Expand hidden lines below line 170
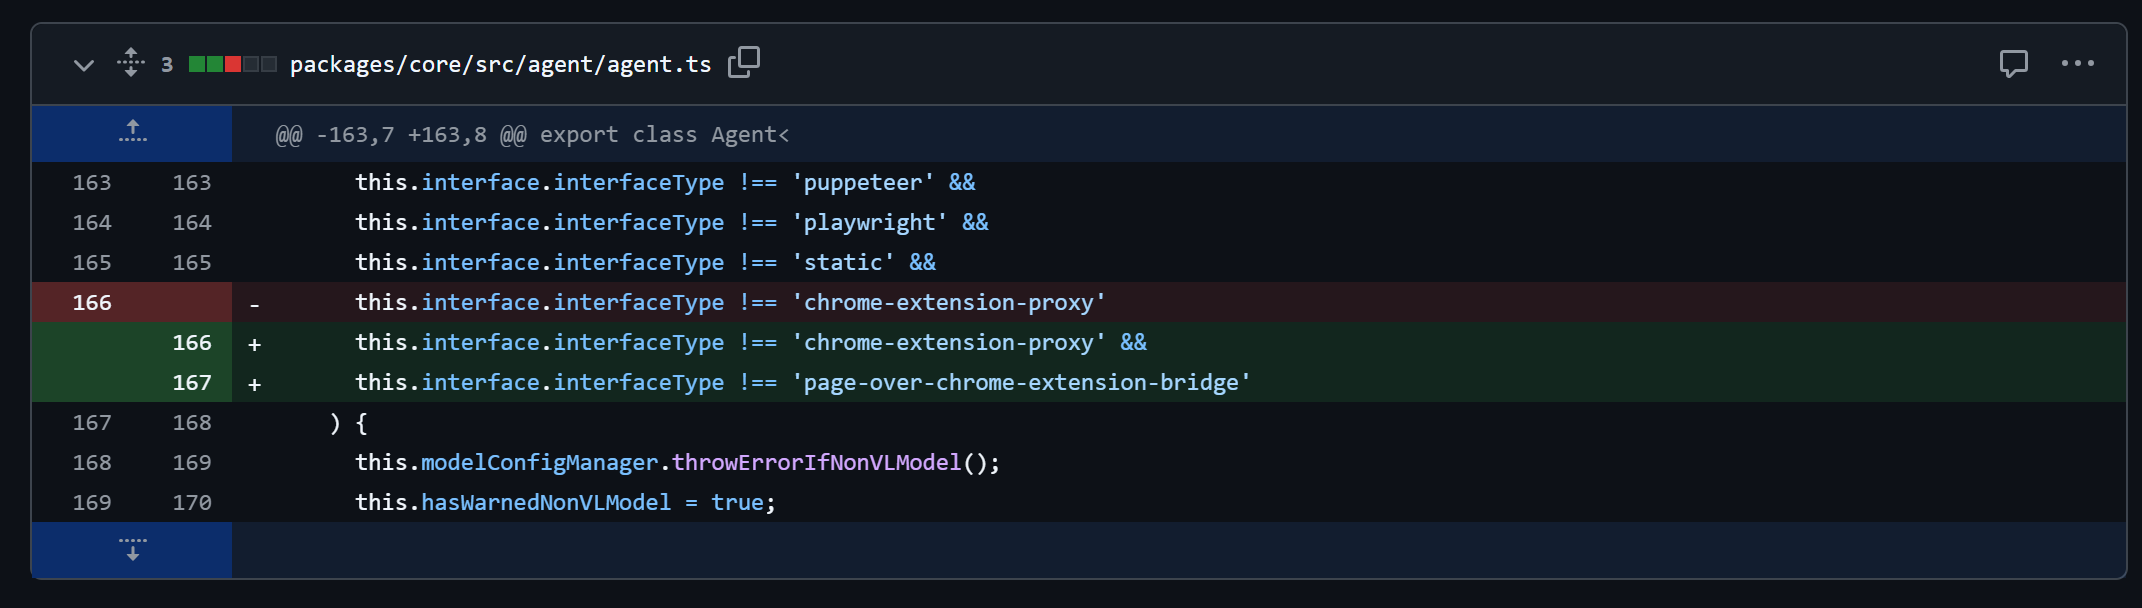 [x=132, y=549]
